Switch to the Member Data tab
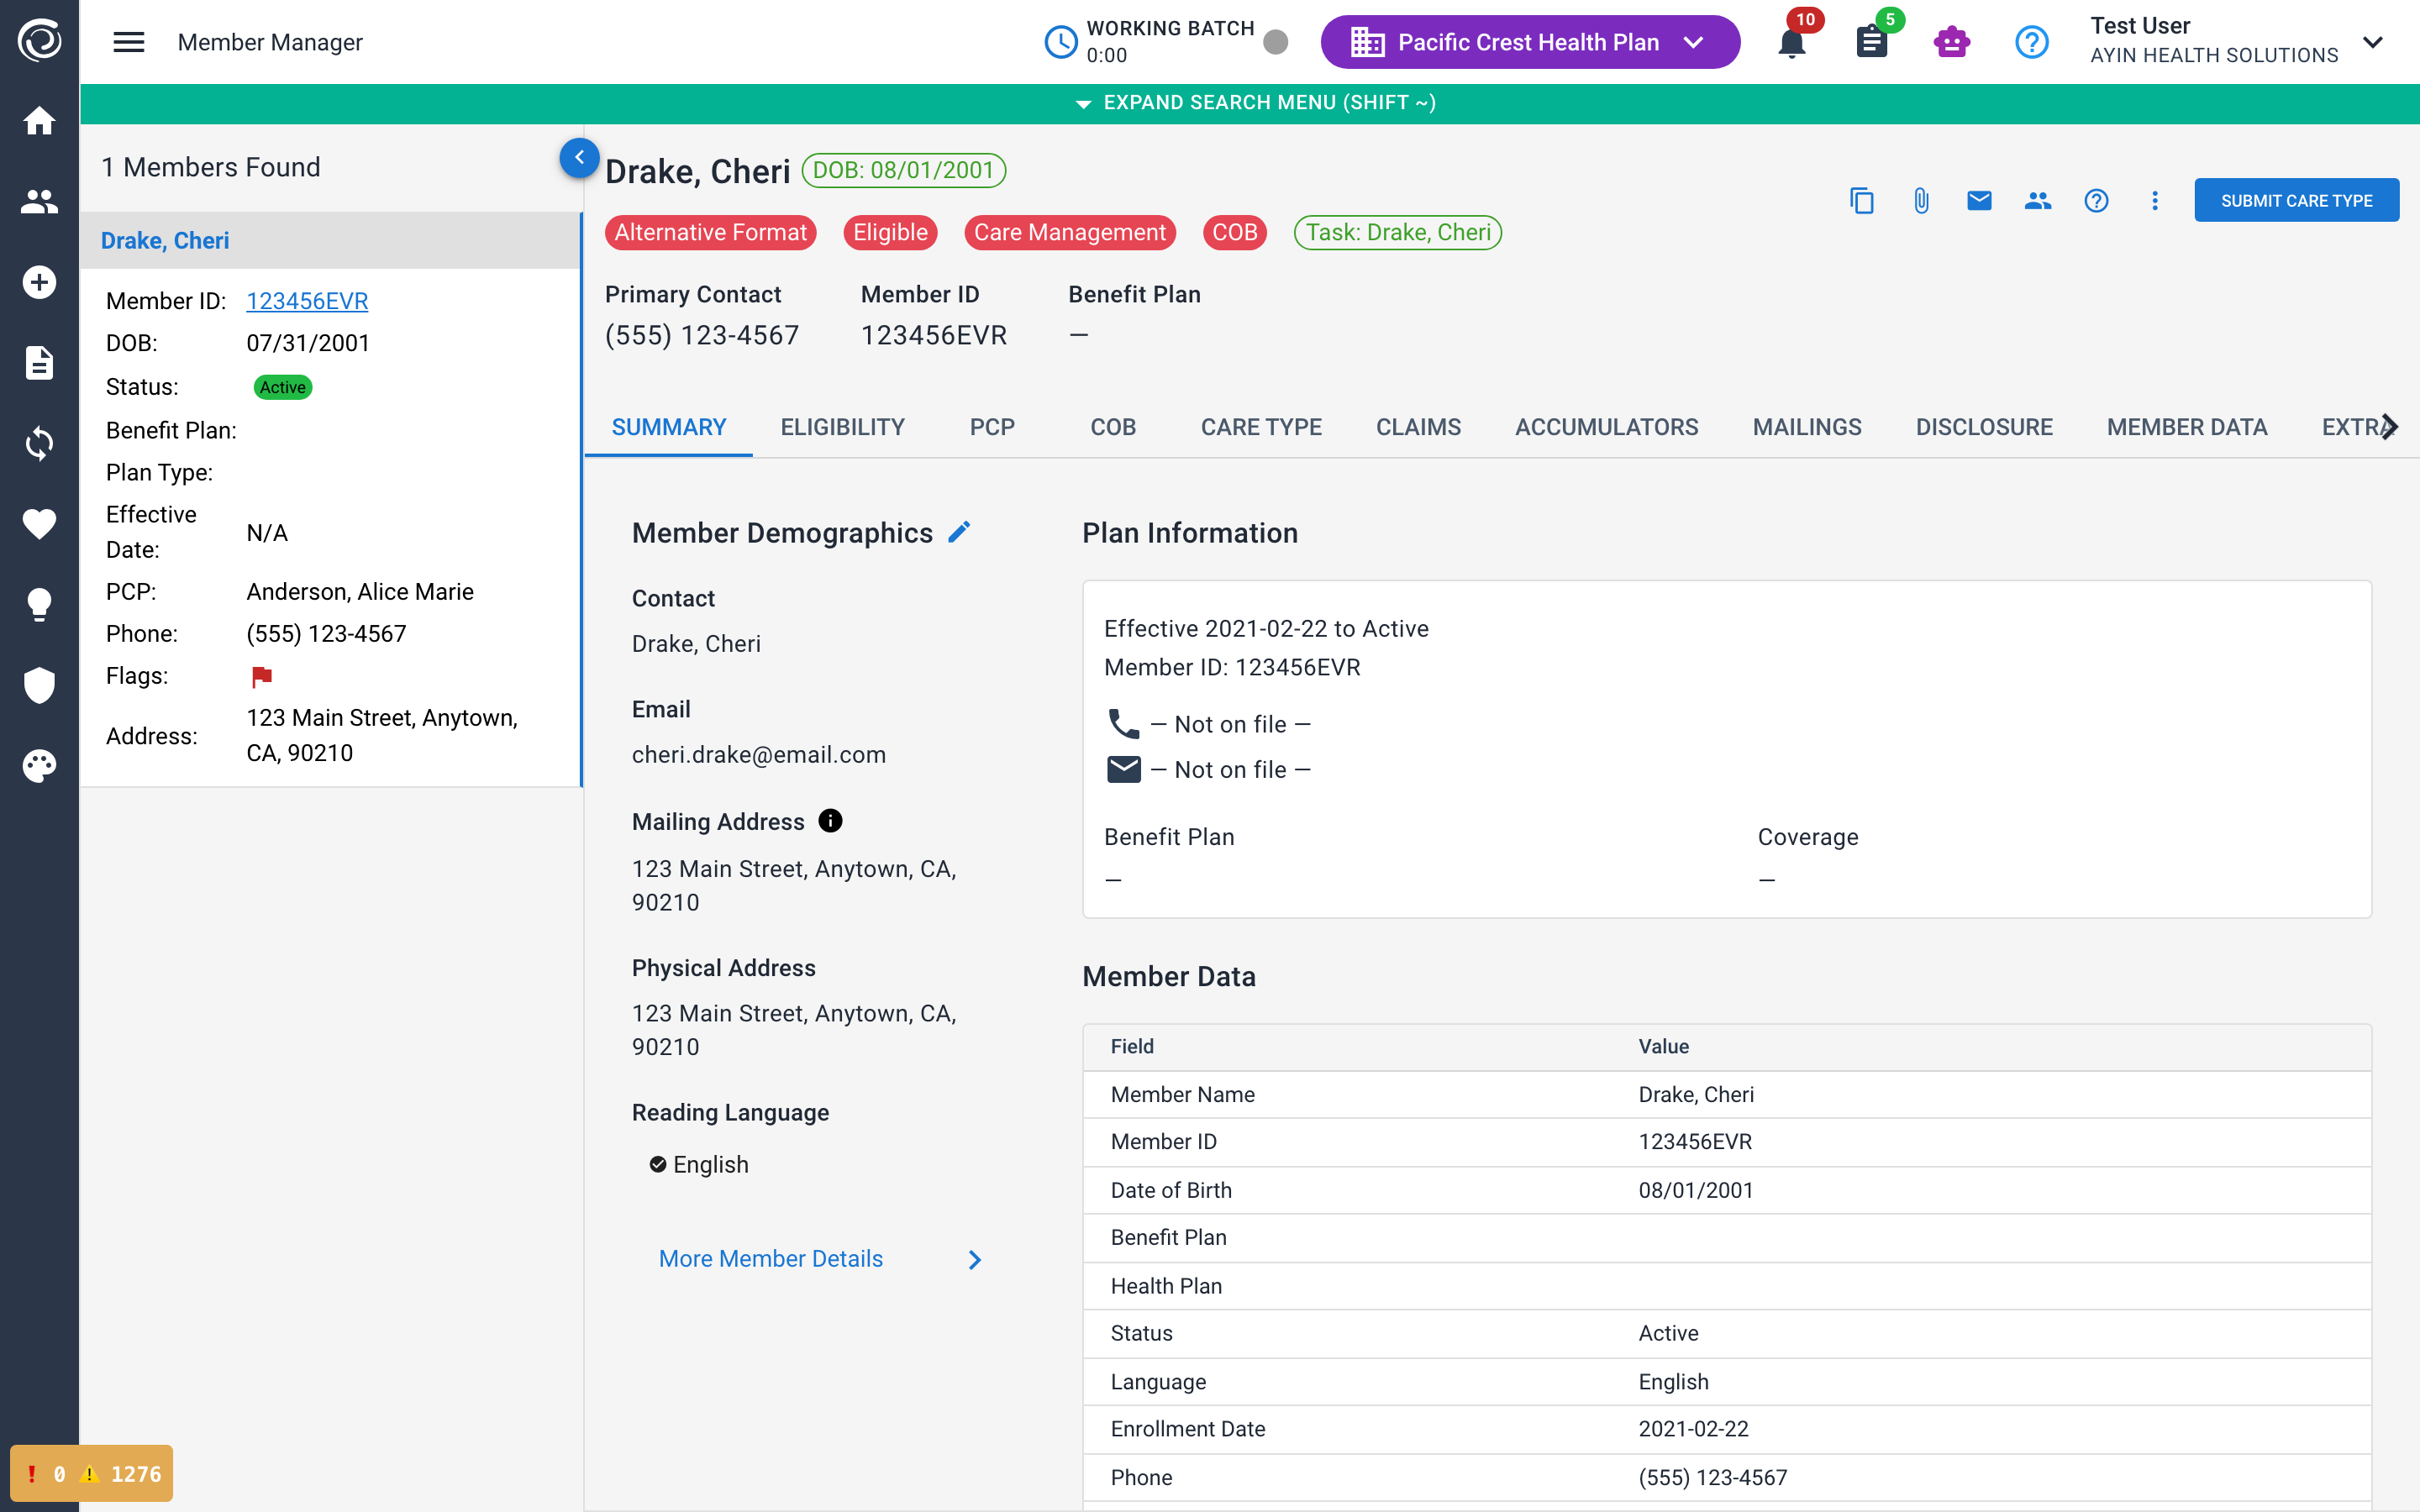 pyautogui.click(x=2187, y=427)
